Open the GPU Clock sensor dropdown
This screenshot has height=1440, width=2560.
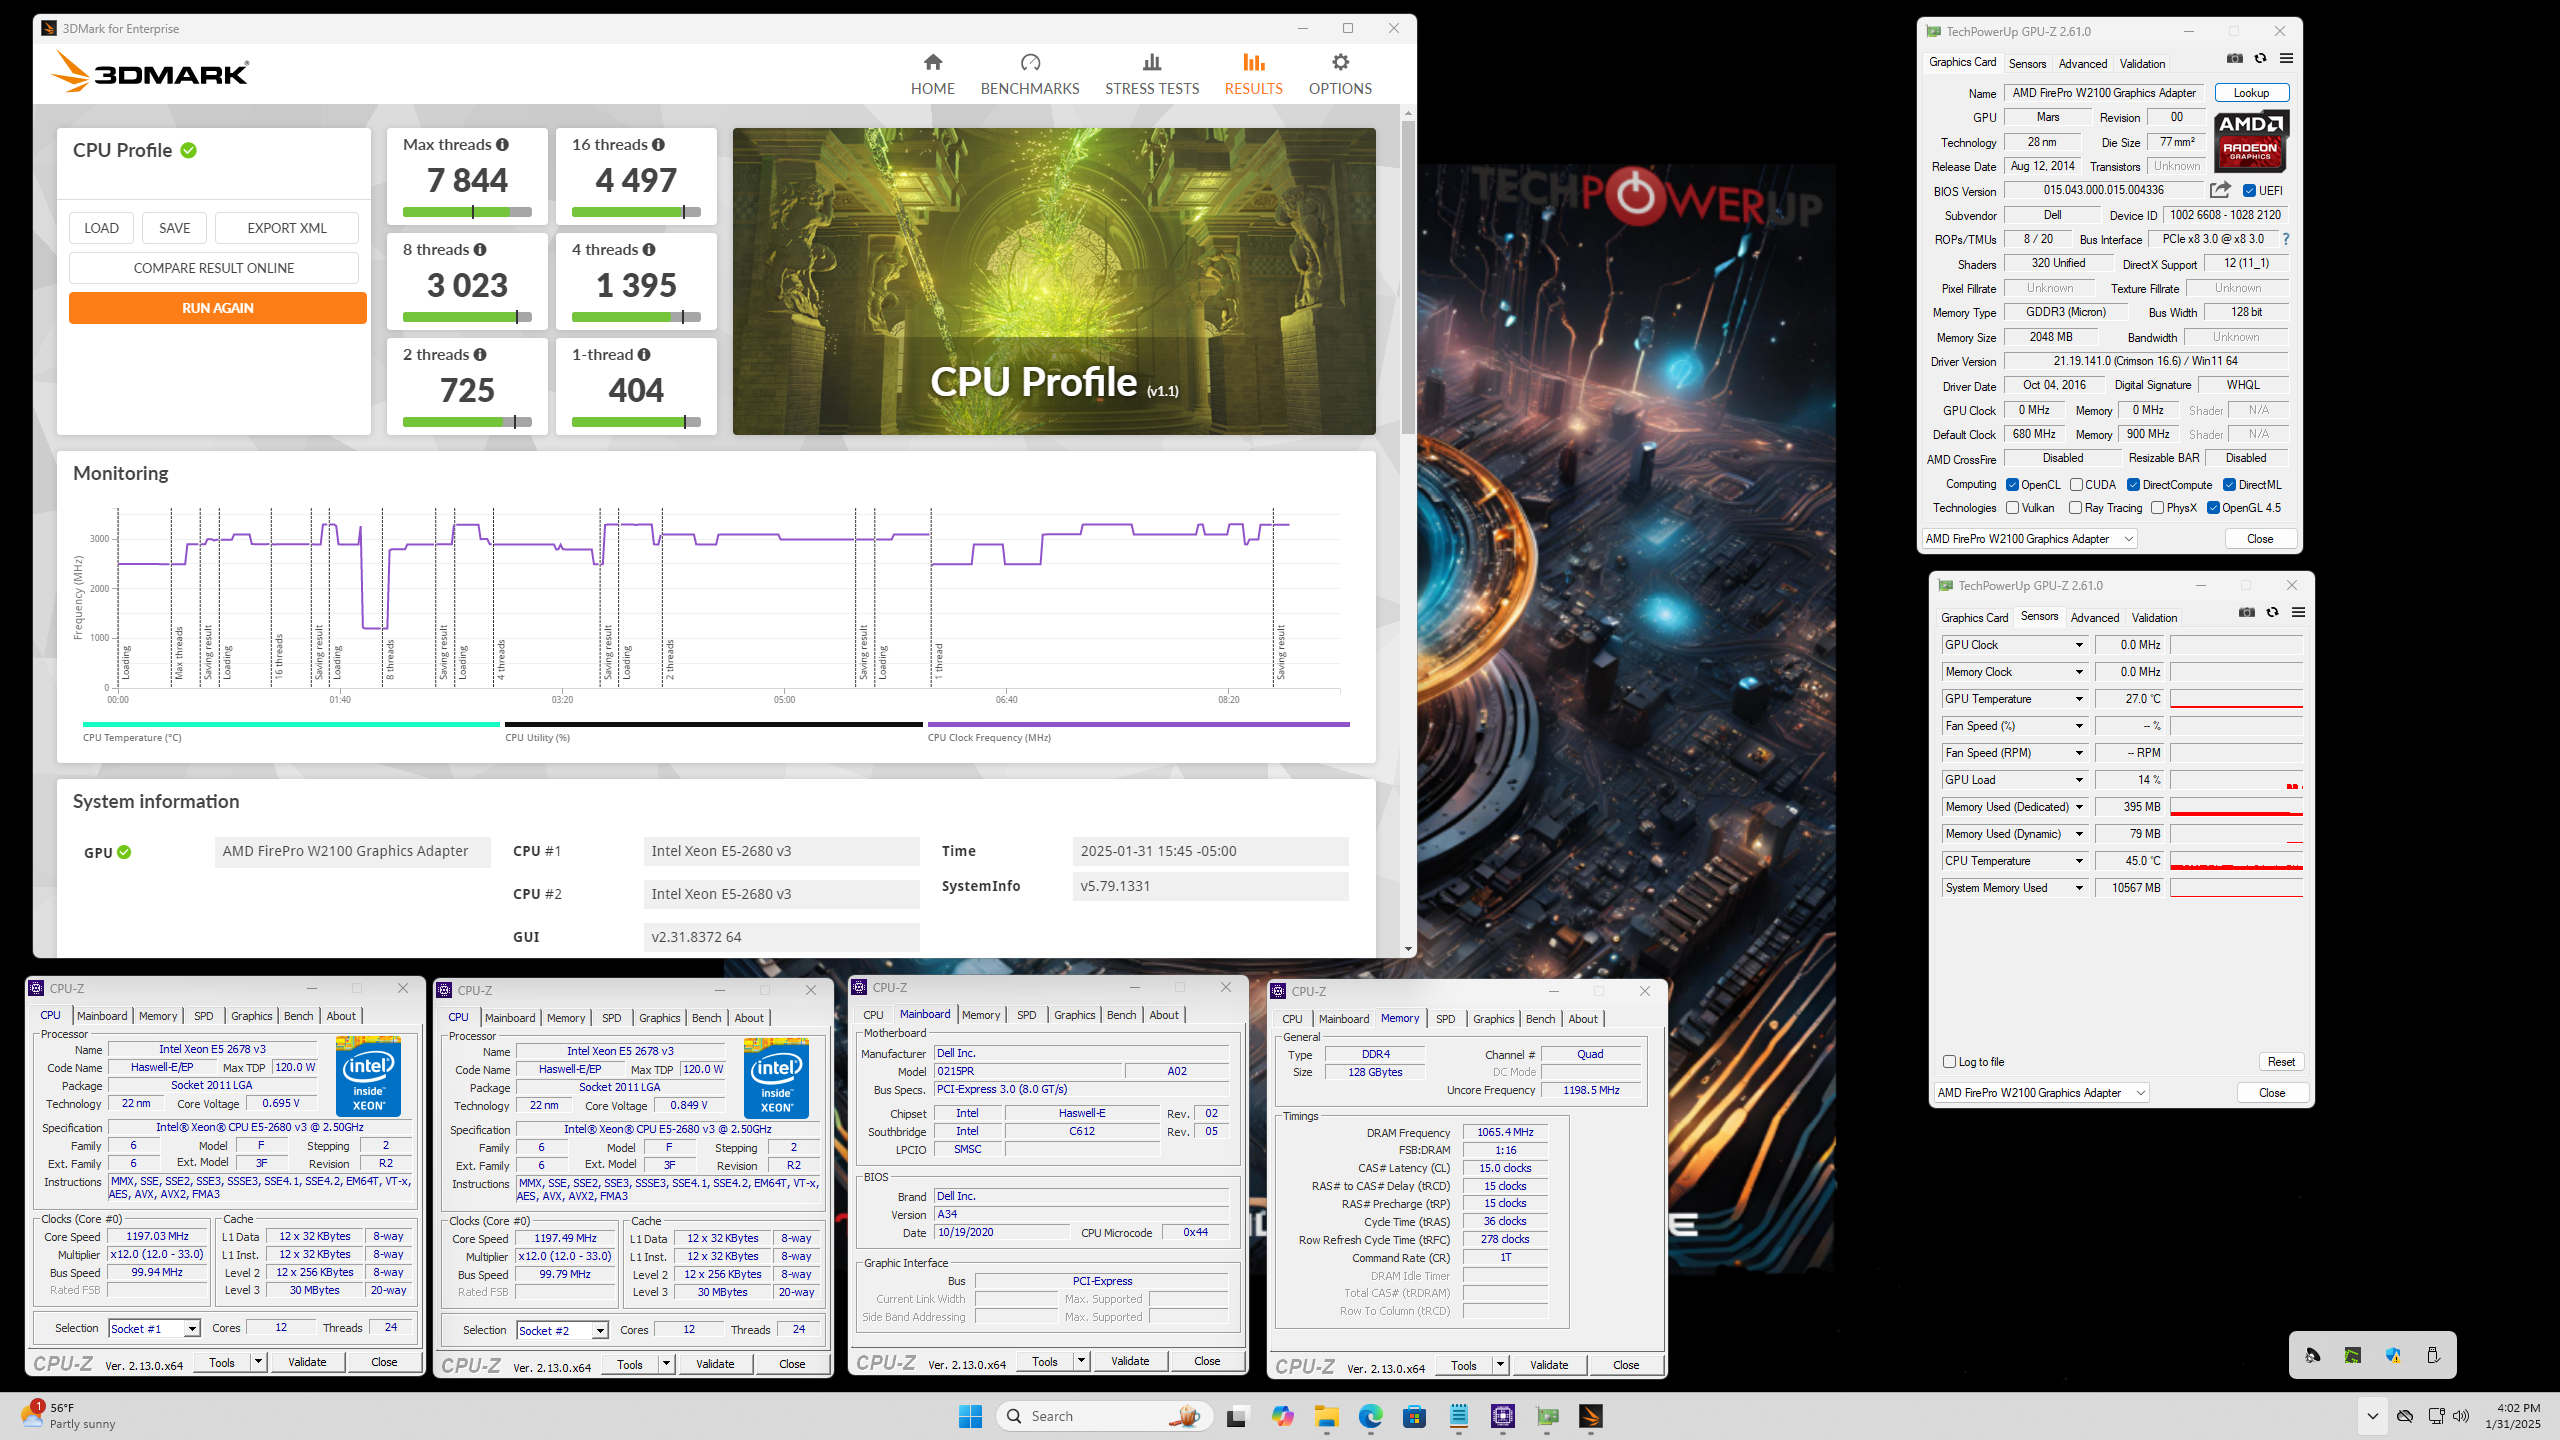pos(2079,645)
